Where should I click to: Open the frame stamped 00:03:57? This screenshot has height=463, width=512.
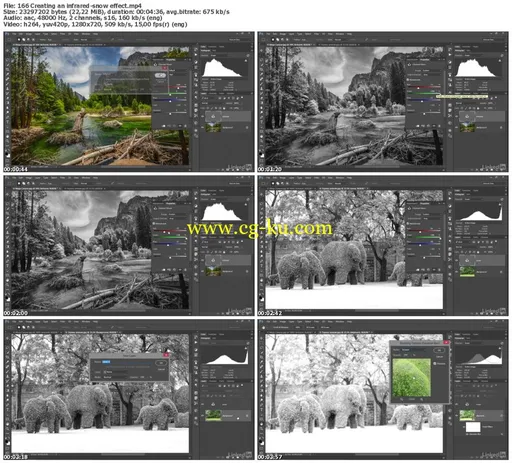tap(383, 390)
